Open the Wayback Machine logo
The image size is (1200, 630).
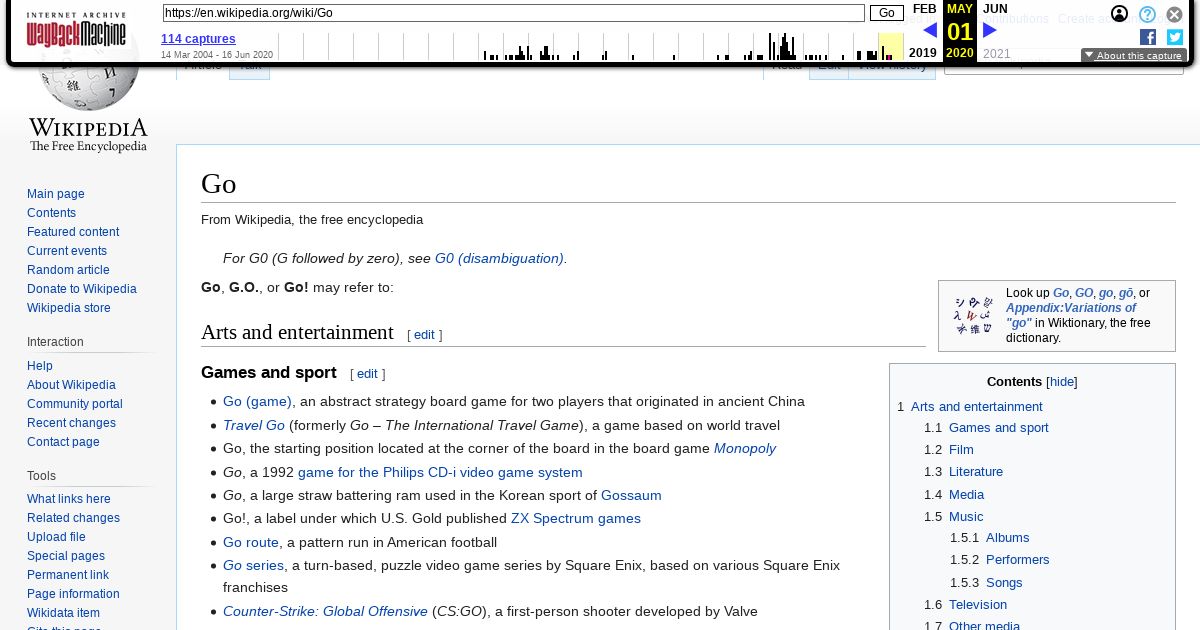point(76,29)
